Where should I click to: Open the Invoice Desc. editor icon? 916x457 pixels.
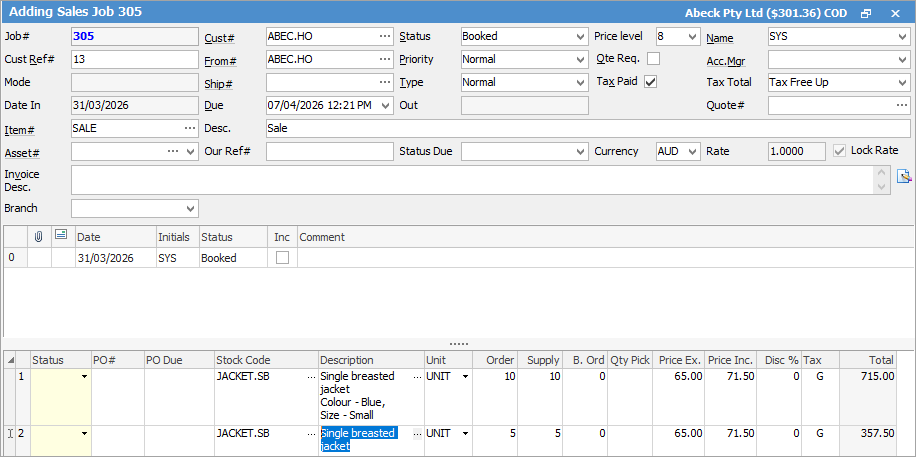coord(904,177)
